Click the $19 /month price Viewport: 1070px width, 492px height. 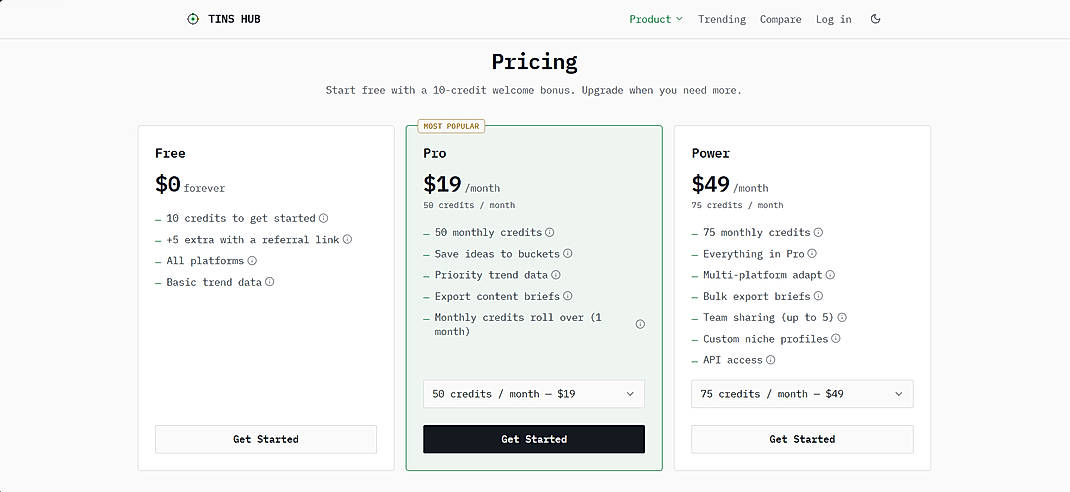[x=461, y=184]
